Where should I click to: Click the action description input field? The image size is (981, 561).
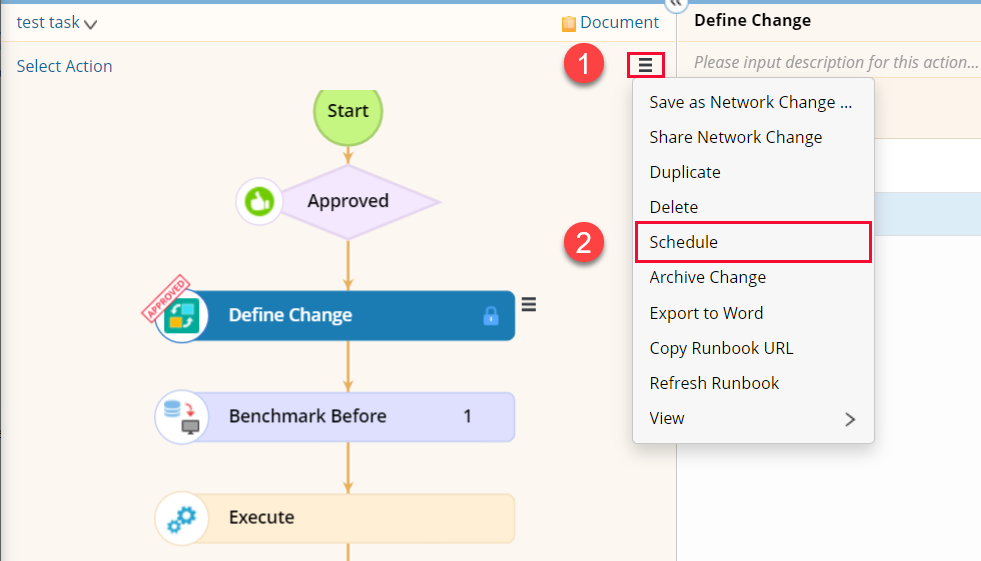[x=835, y=62]
